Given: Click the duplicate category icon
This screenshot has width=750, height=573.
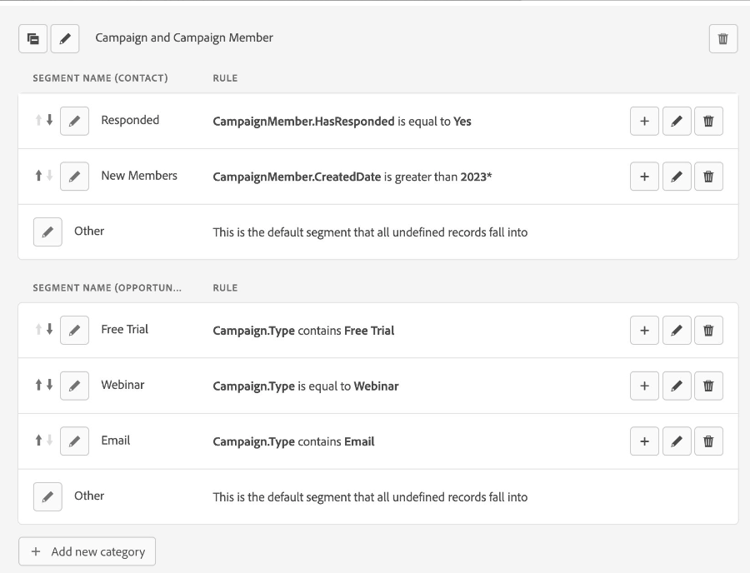Looking at the screenshot, I should coord(33,39).
